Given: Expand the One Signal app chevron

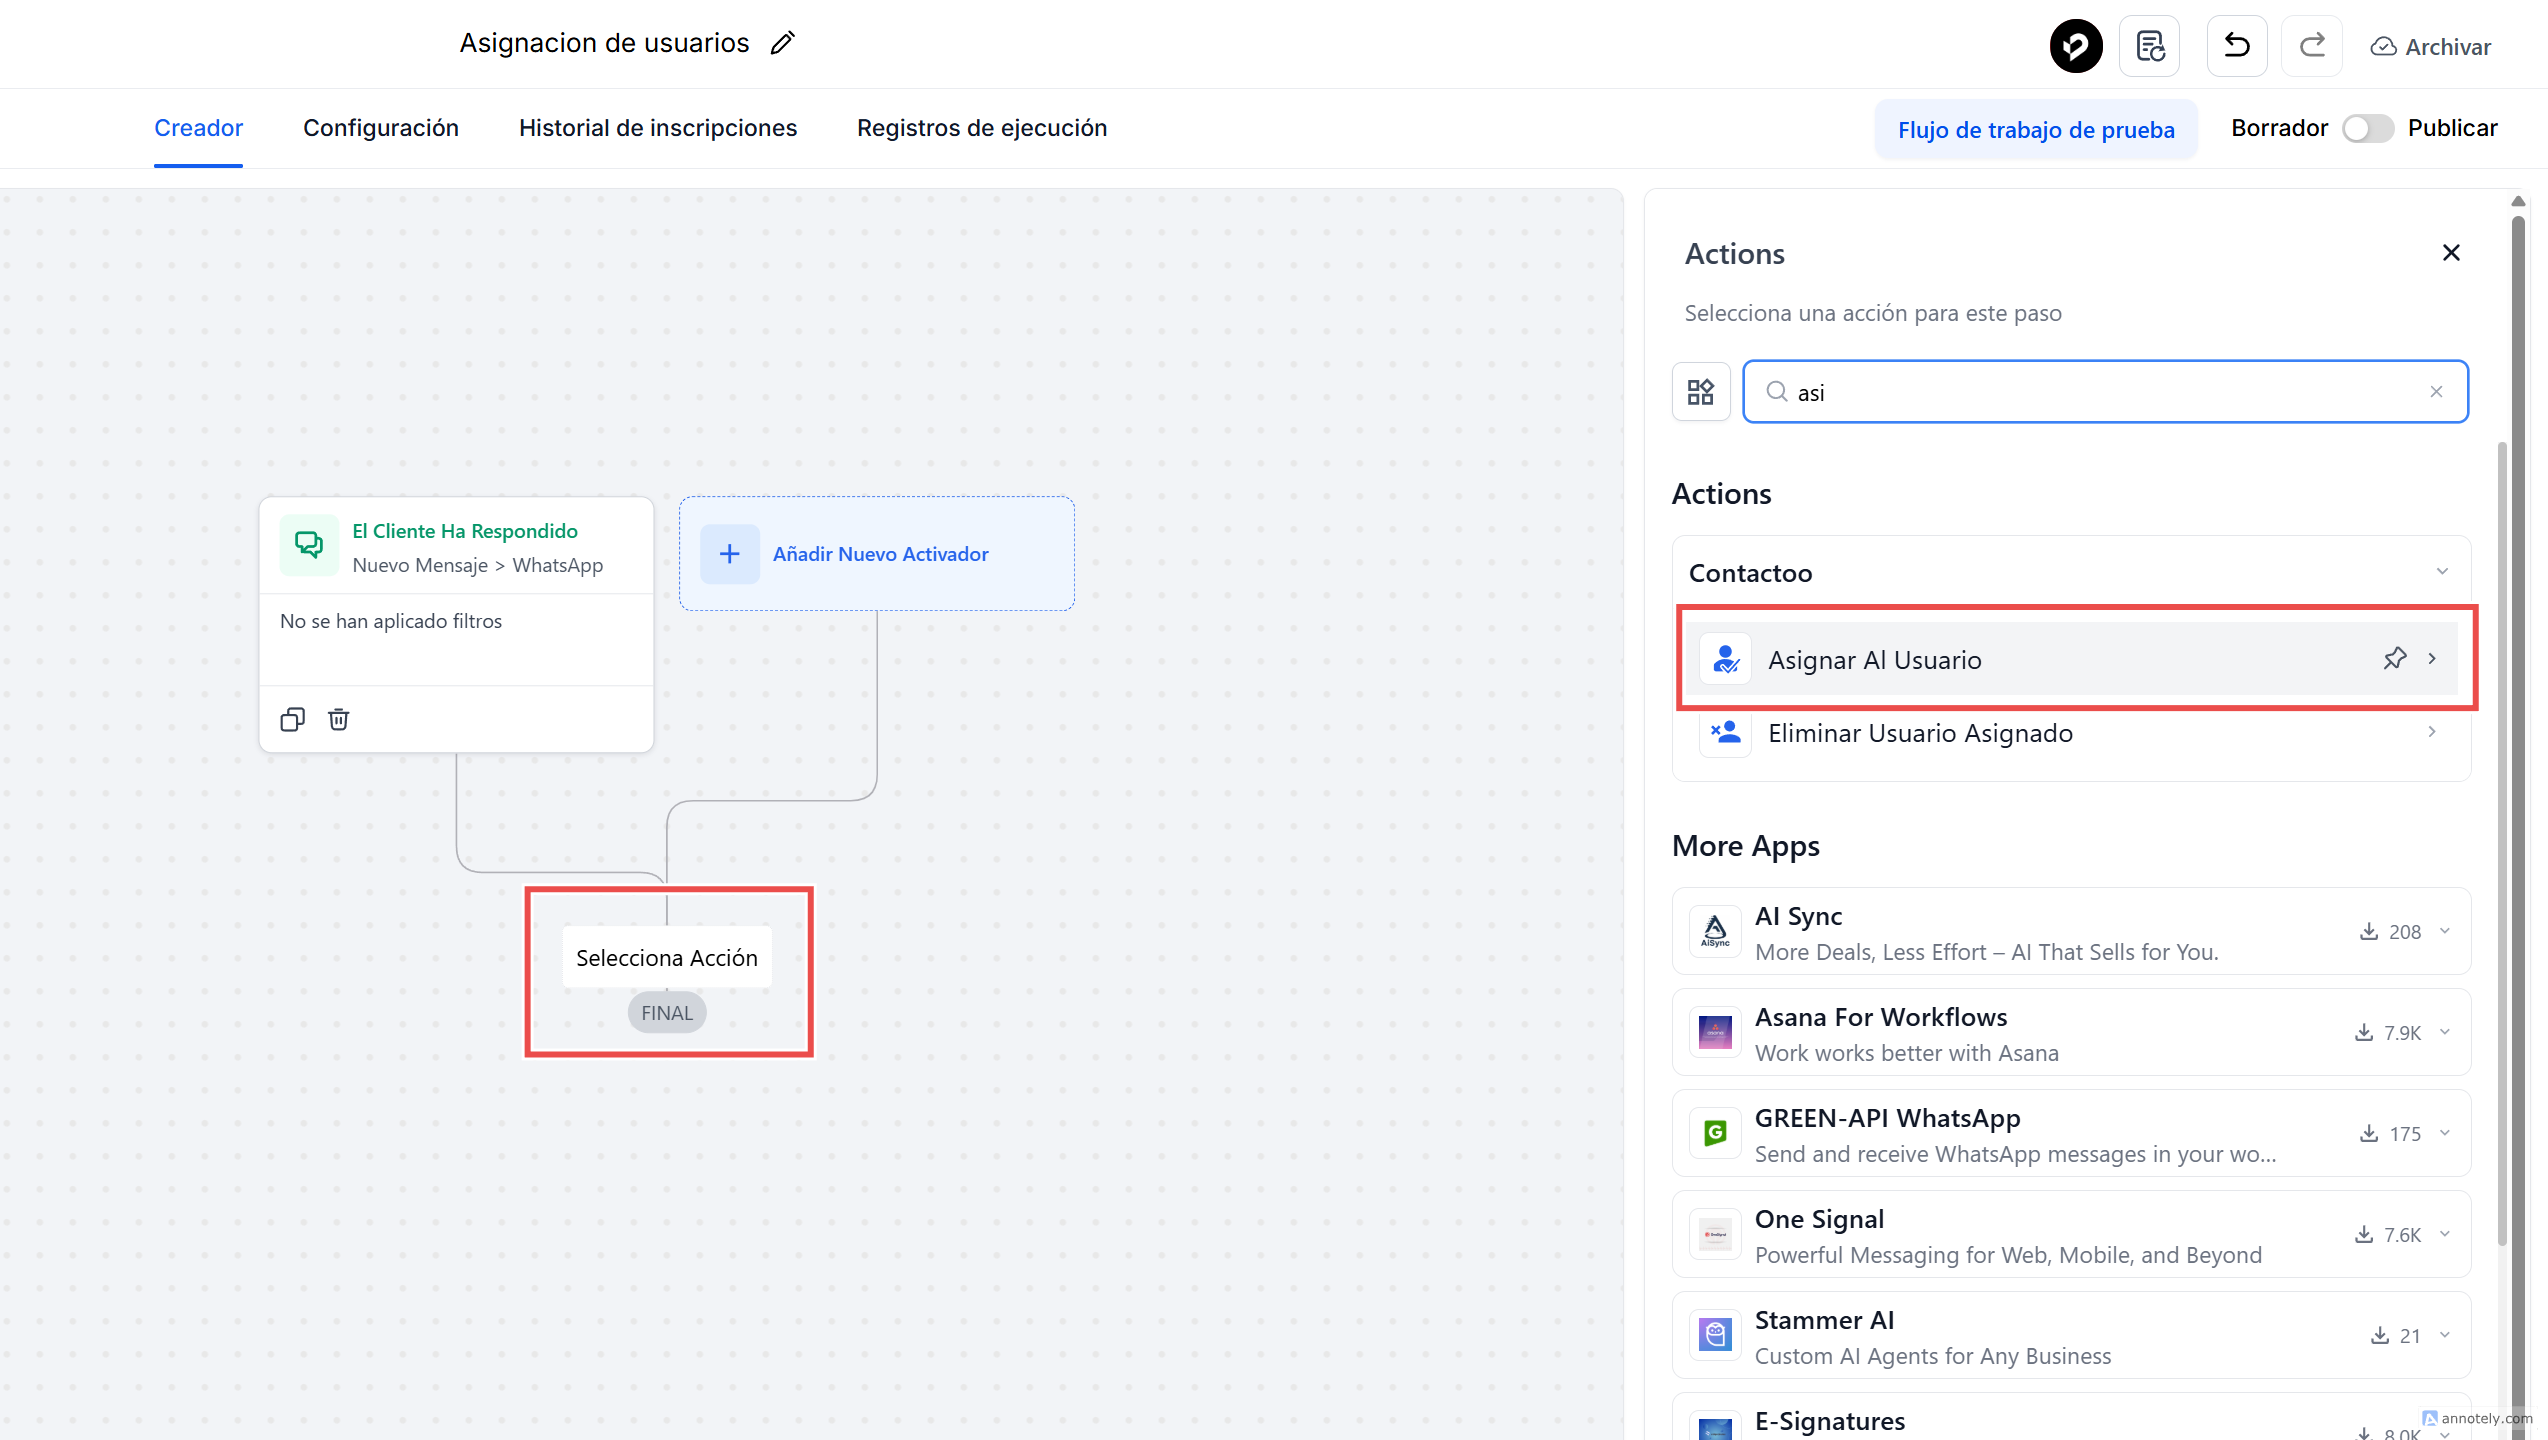Looking at the screenshot, I should click(2444, 1234).
